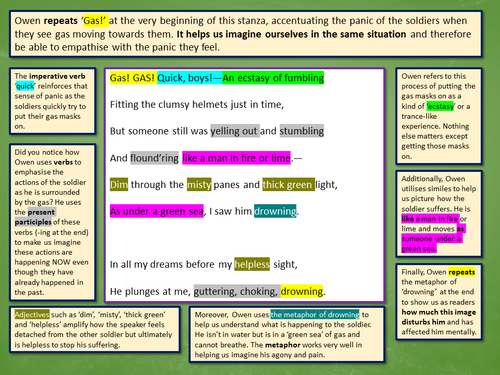Click the magenta 'As under a green sea' phrase

pyautogui.click(x=157, y=211)
